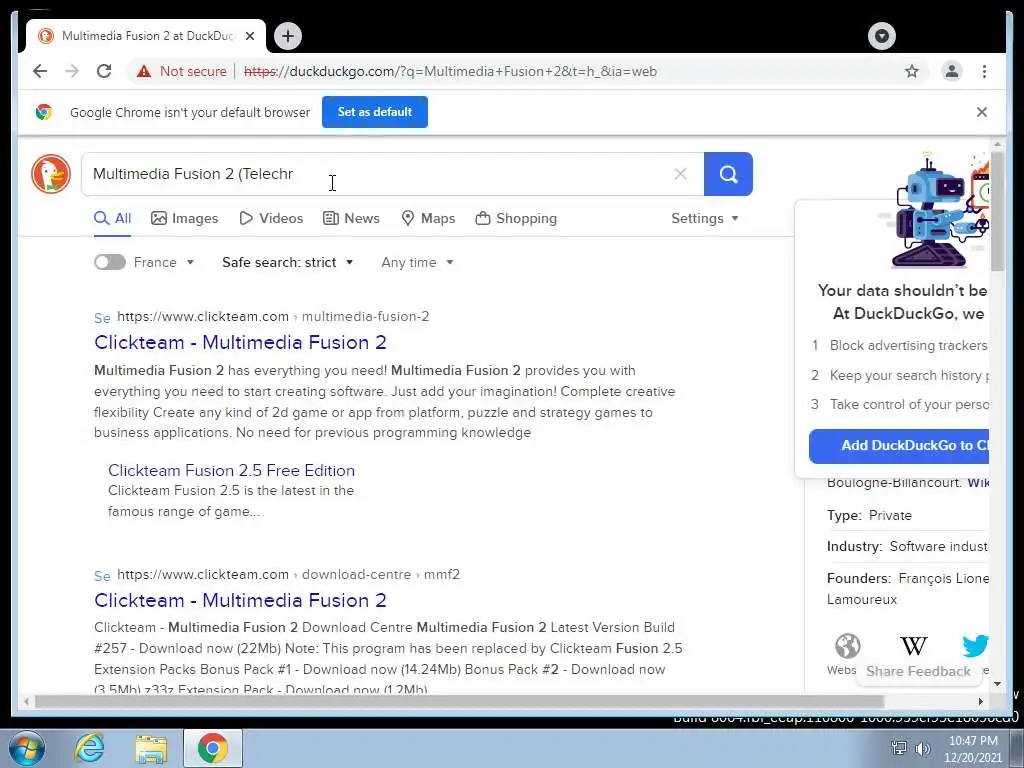Open the Windows Start menu
This screenshot has height=768, width=1024.
pyautogui.click(x=26, y=748)
